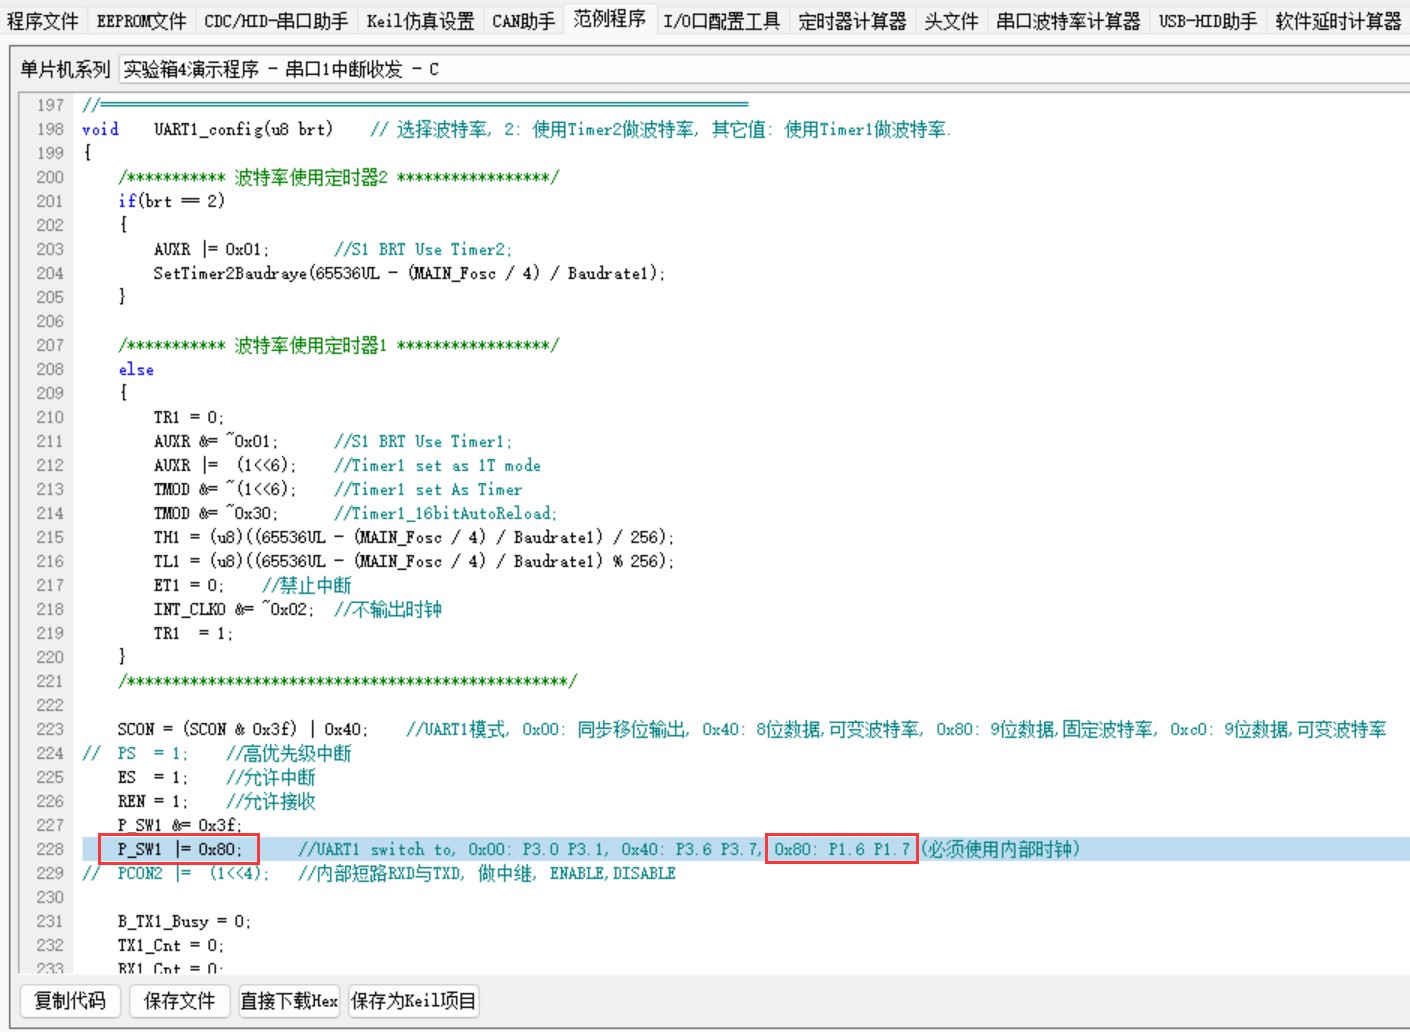The width and height of the screenshot is (1410, 1032).
Task: Click the 复制代码 button
Action: point(70,1001)
